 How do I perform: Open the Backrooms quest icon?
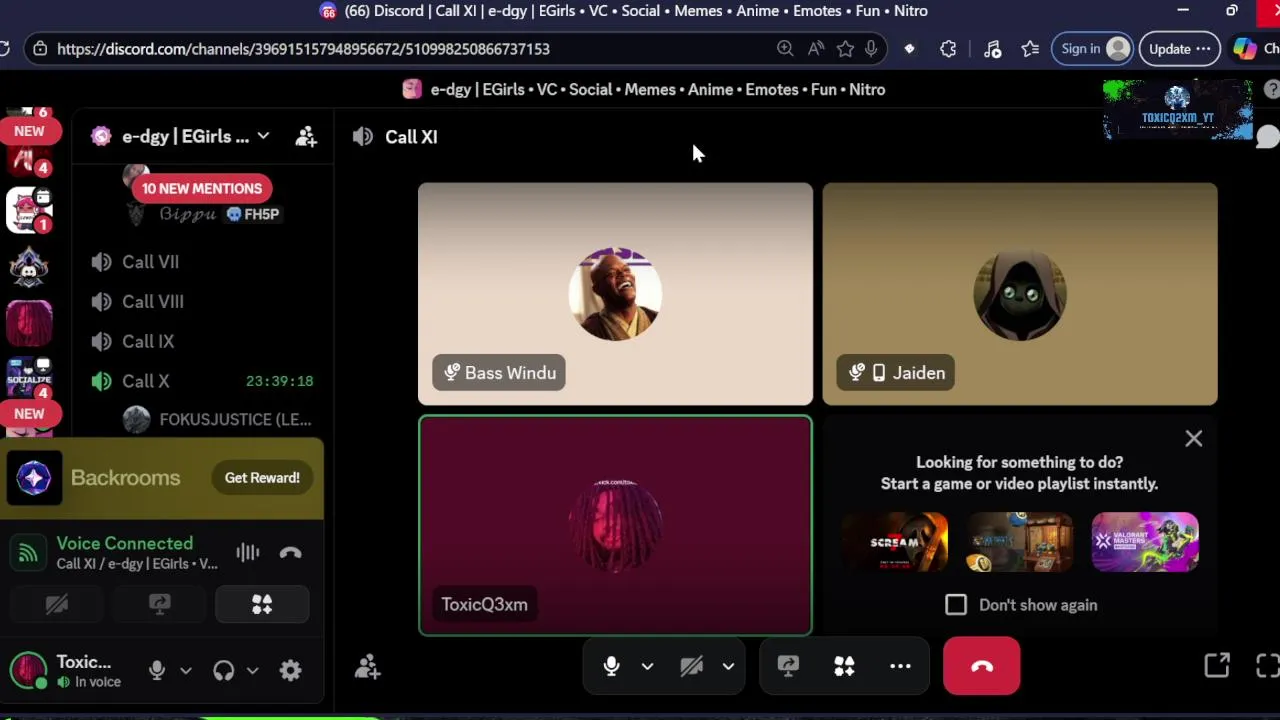[x=33, y=478]
